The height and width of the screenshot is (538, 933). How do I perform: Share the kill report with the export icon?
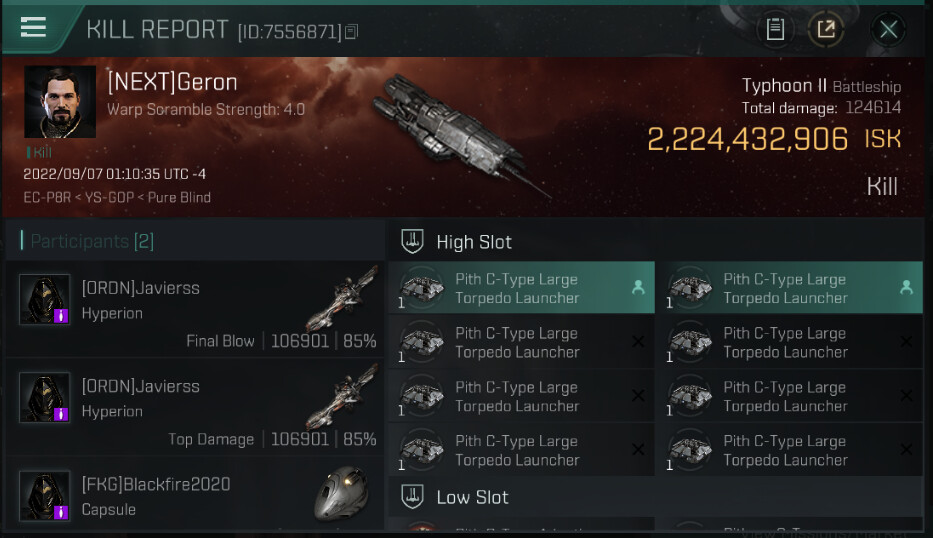[826, 29]
